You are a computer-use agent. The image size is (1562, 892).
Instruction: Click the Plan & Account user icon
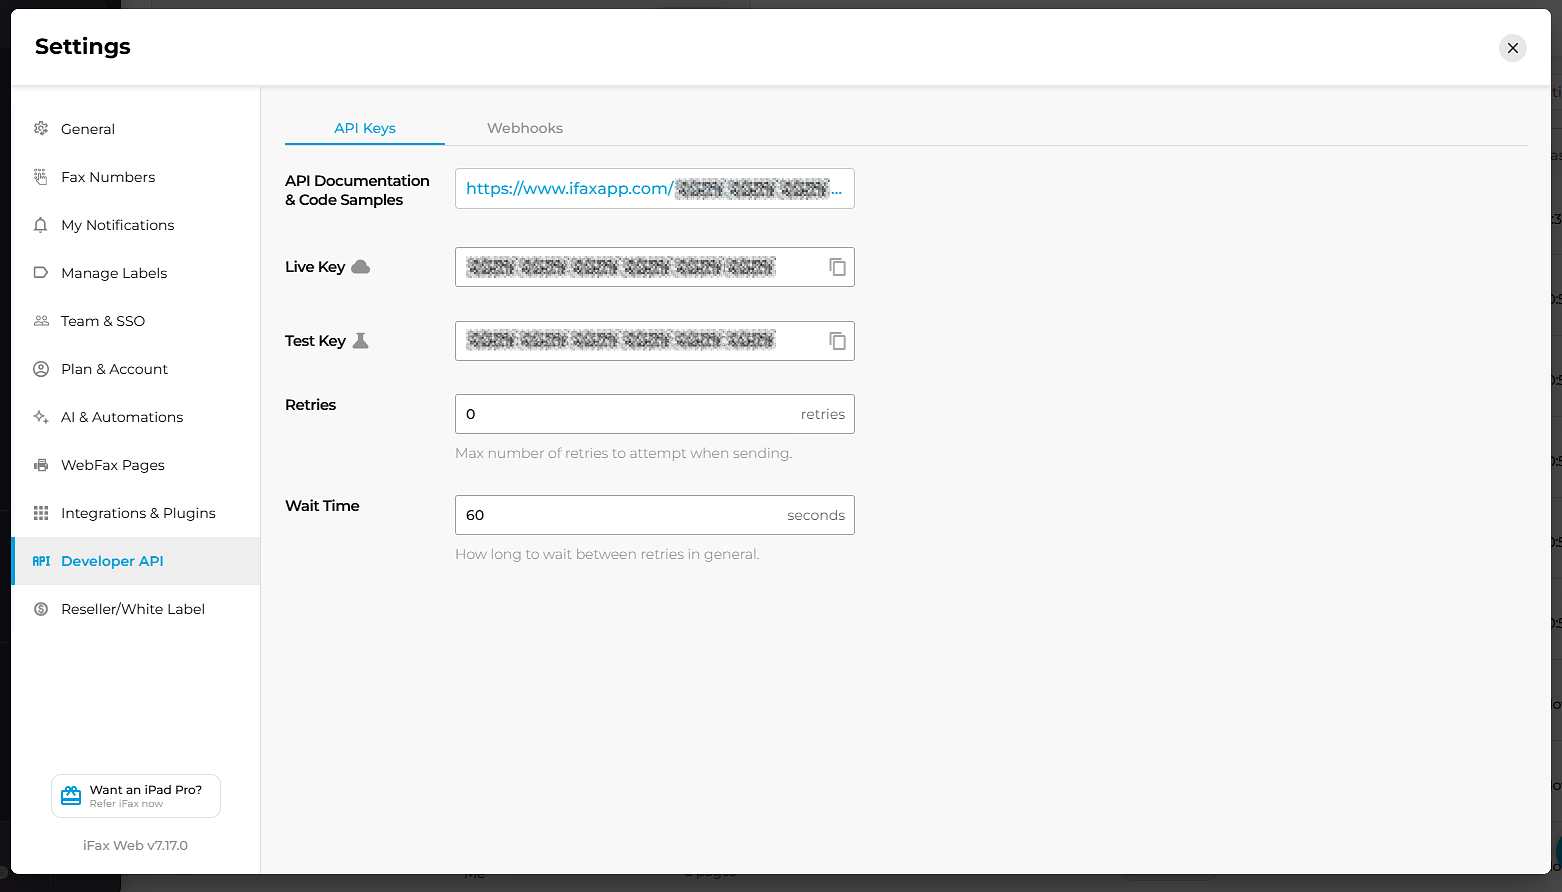[x=41, y=369]
